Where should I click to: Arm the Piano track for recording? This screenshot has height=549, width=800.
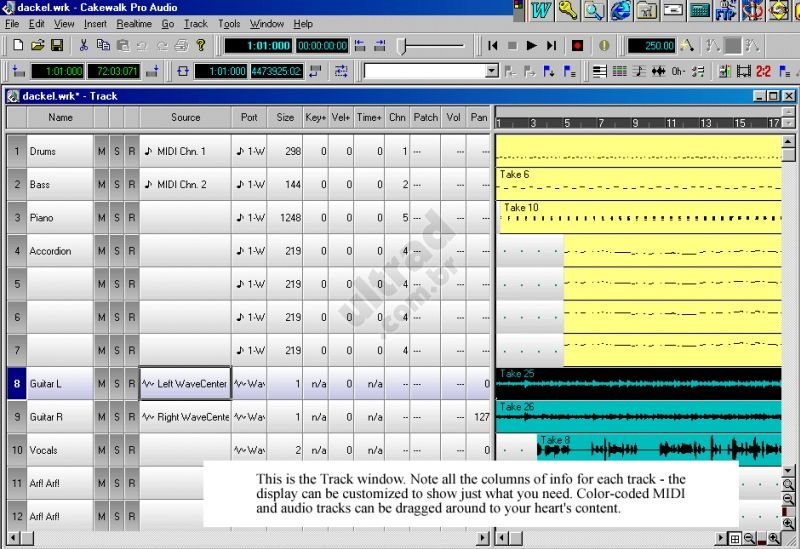pyautogui.click(x=132, y=217)
